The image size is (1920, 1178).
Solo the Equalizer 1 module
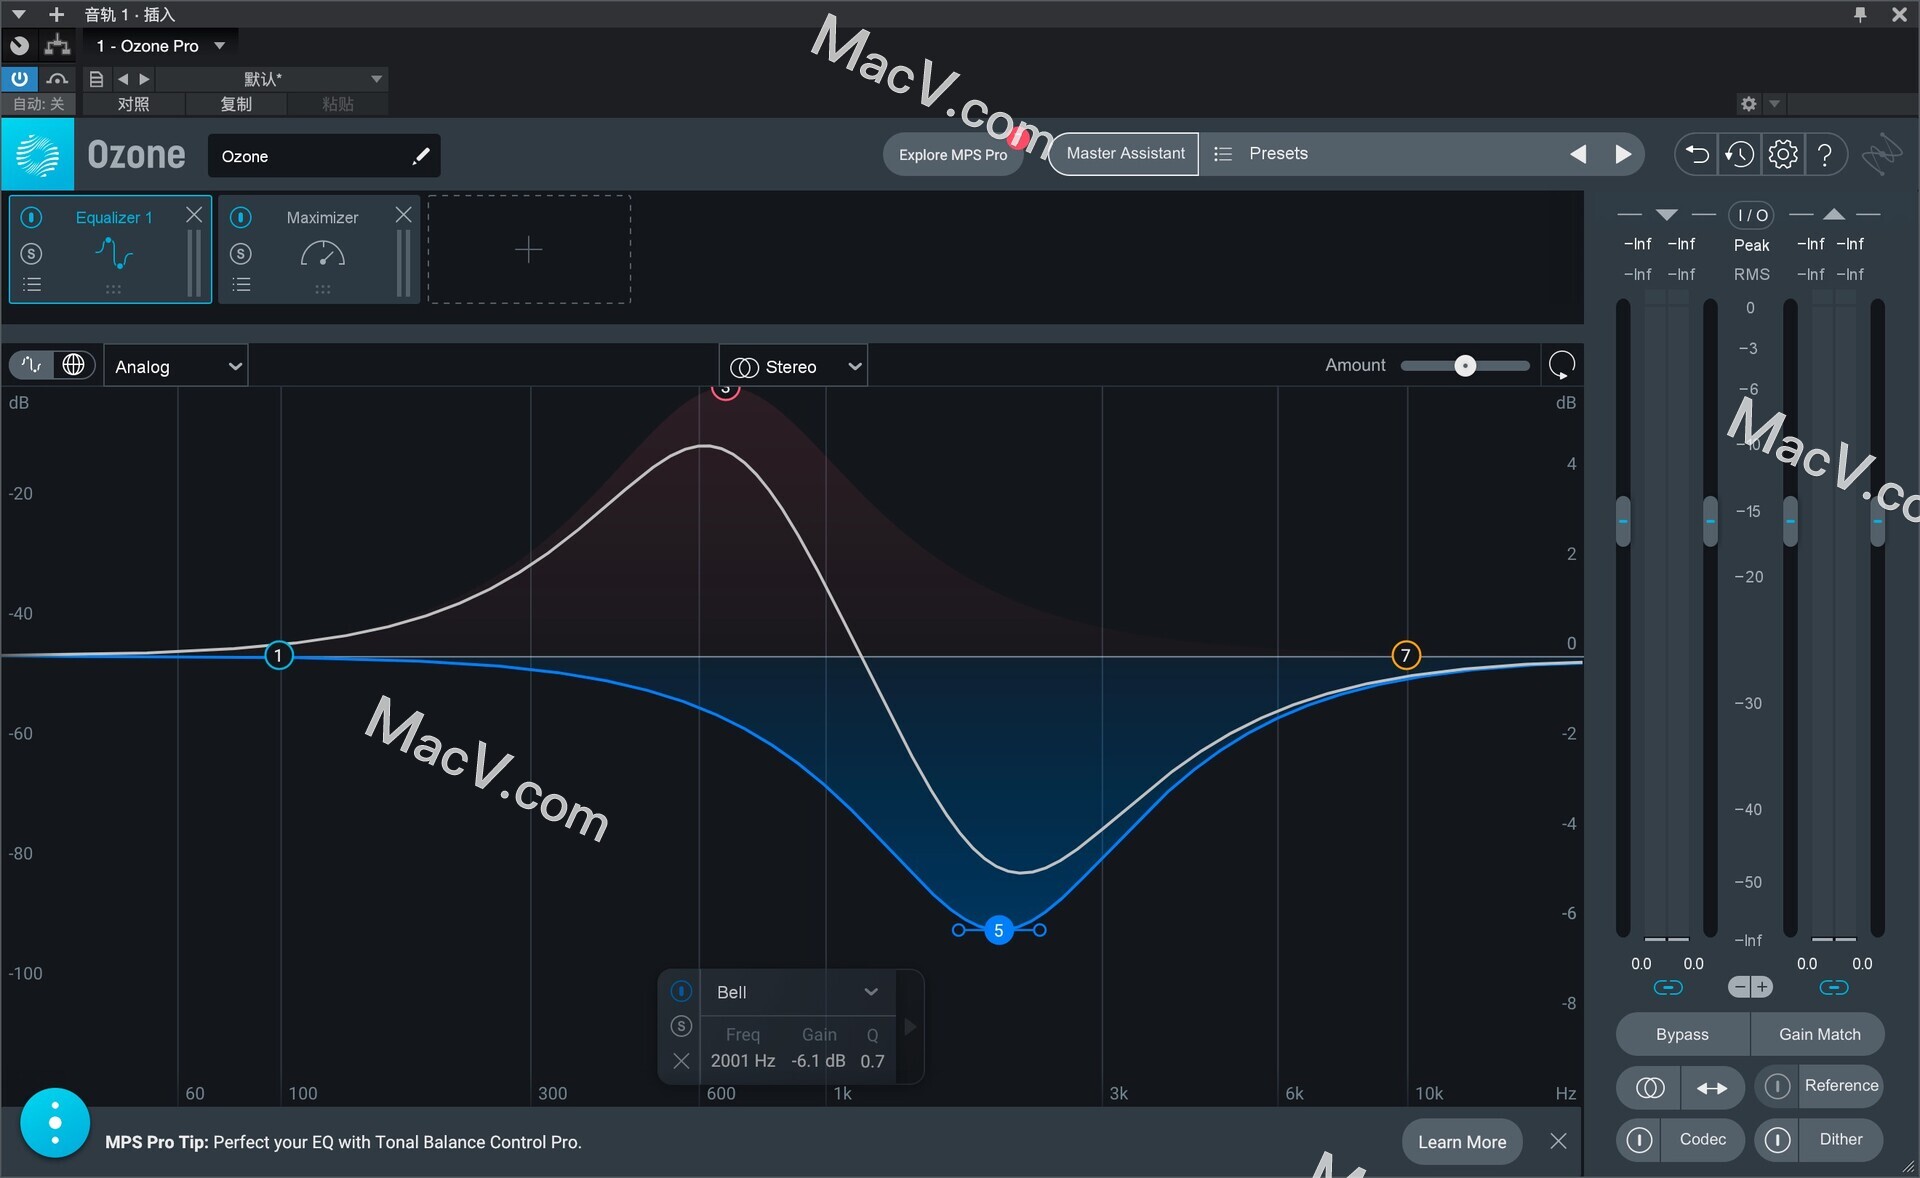click(x=32, y=254)
